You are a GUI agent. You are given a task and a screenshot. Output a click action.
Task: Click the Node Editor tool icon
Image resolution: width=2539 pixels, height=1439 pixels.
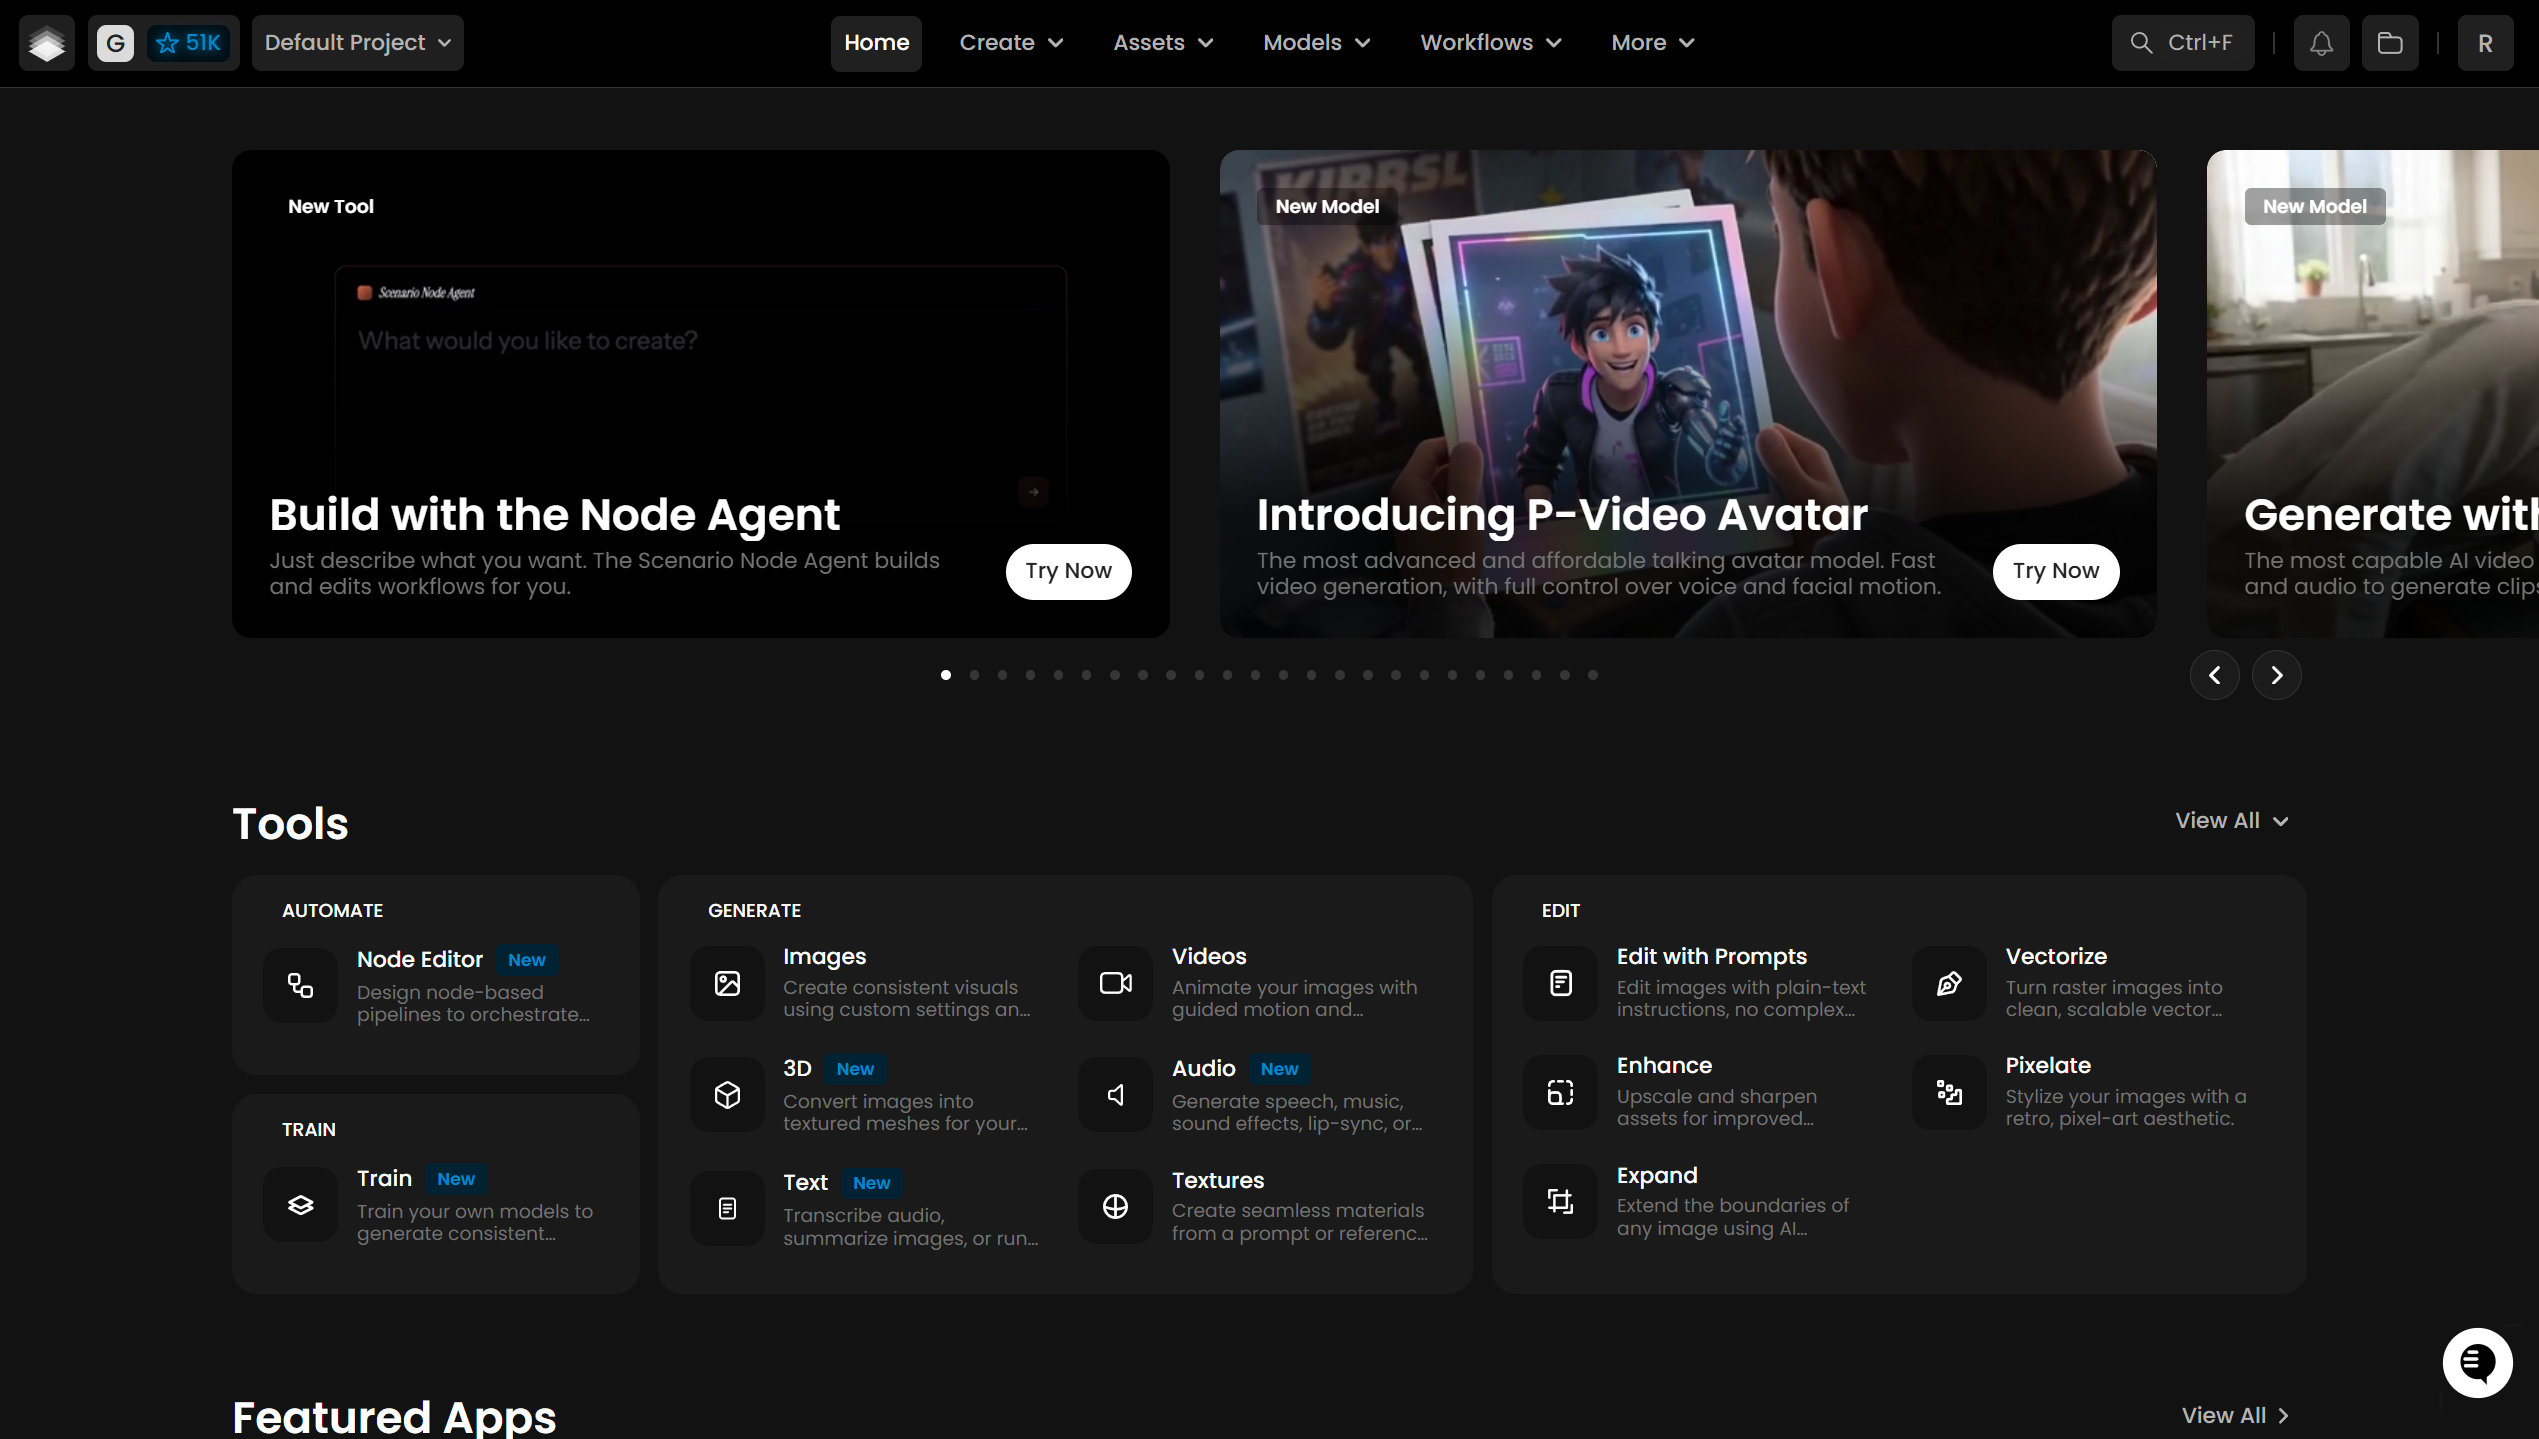(300, 985)
